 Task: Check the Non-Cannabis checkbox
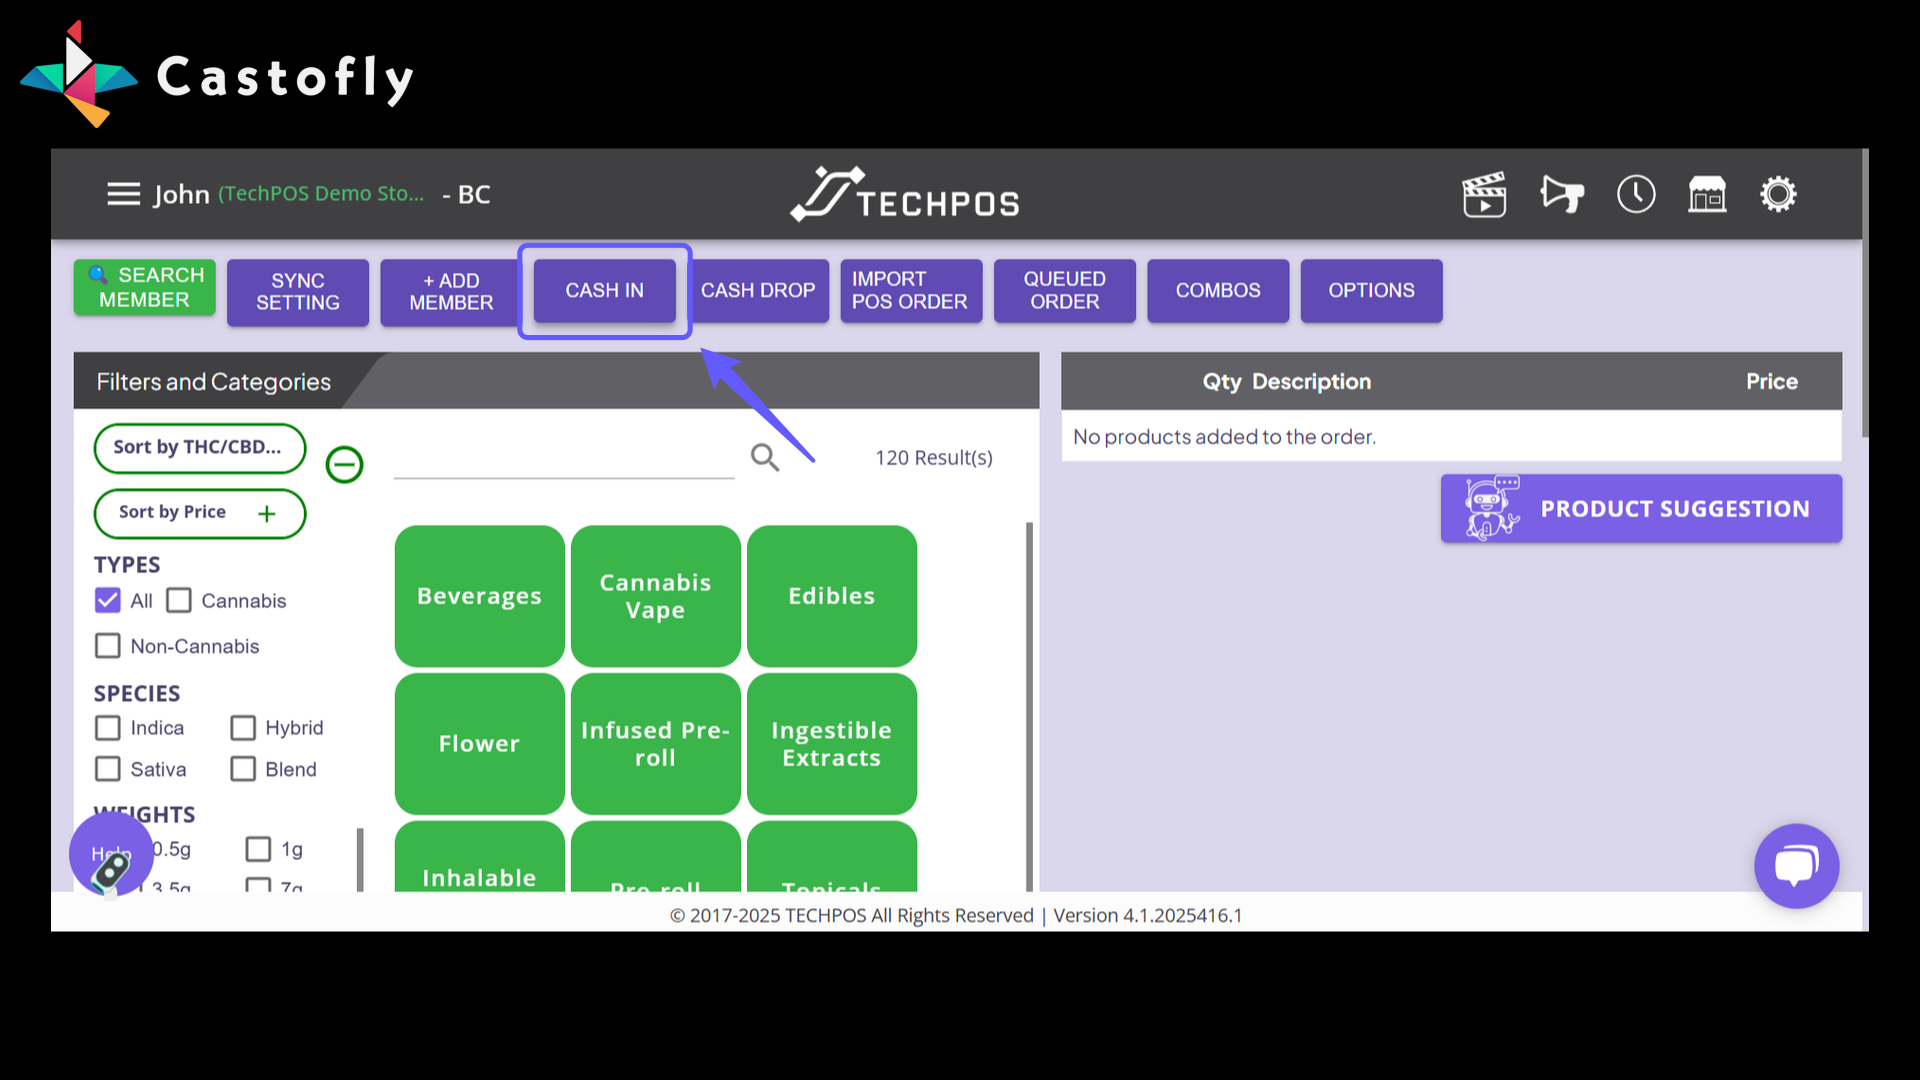coord(108,646)
